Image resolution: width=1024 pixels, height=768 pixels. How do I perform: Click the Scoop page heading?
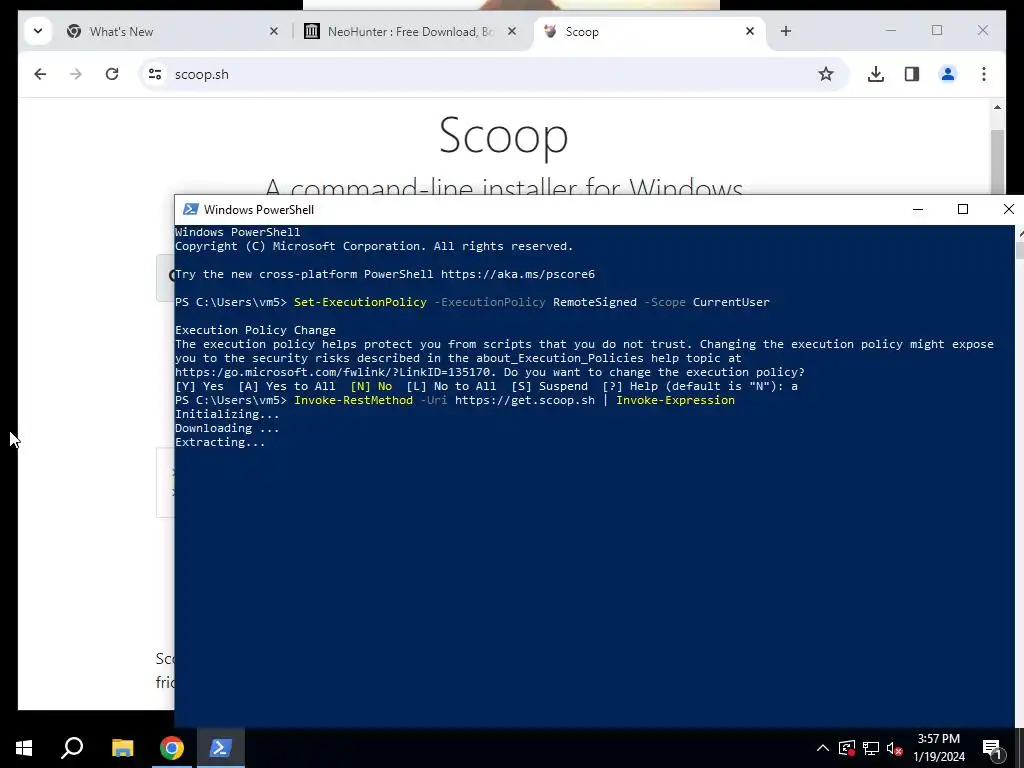coord(504,136)
